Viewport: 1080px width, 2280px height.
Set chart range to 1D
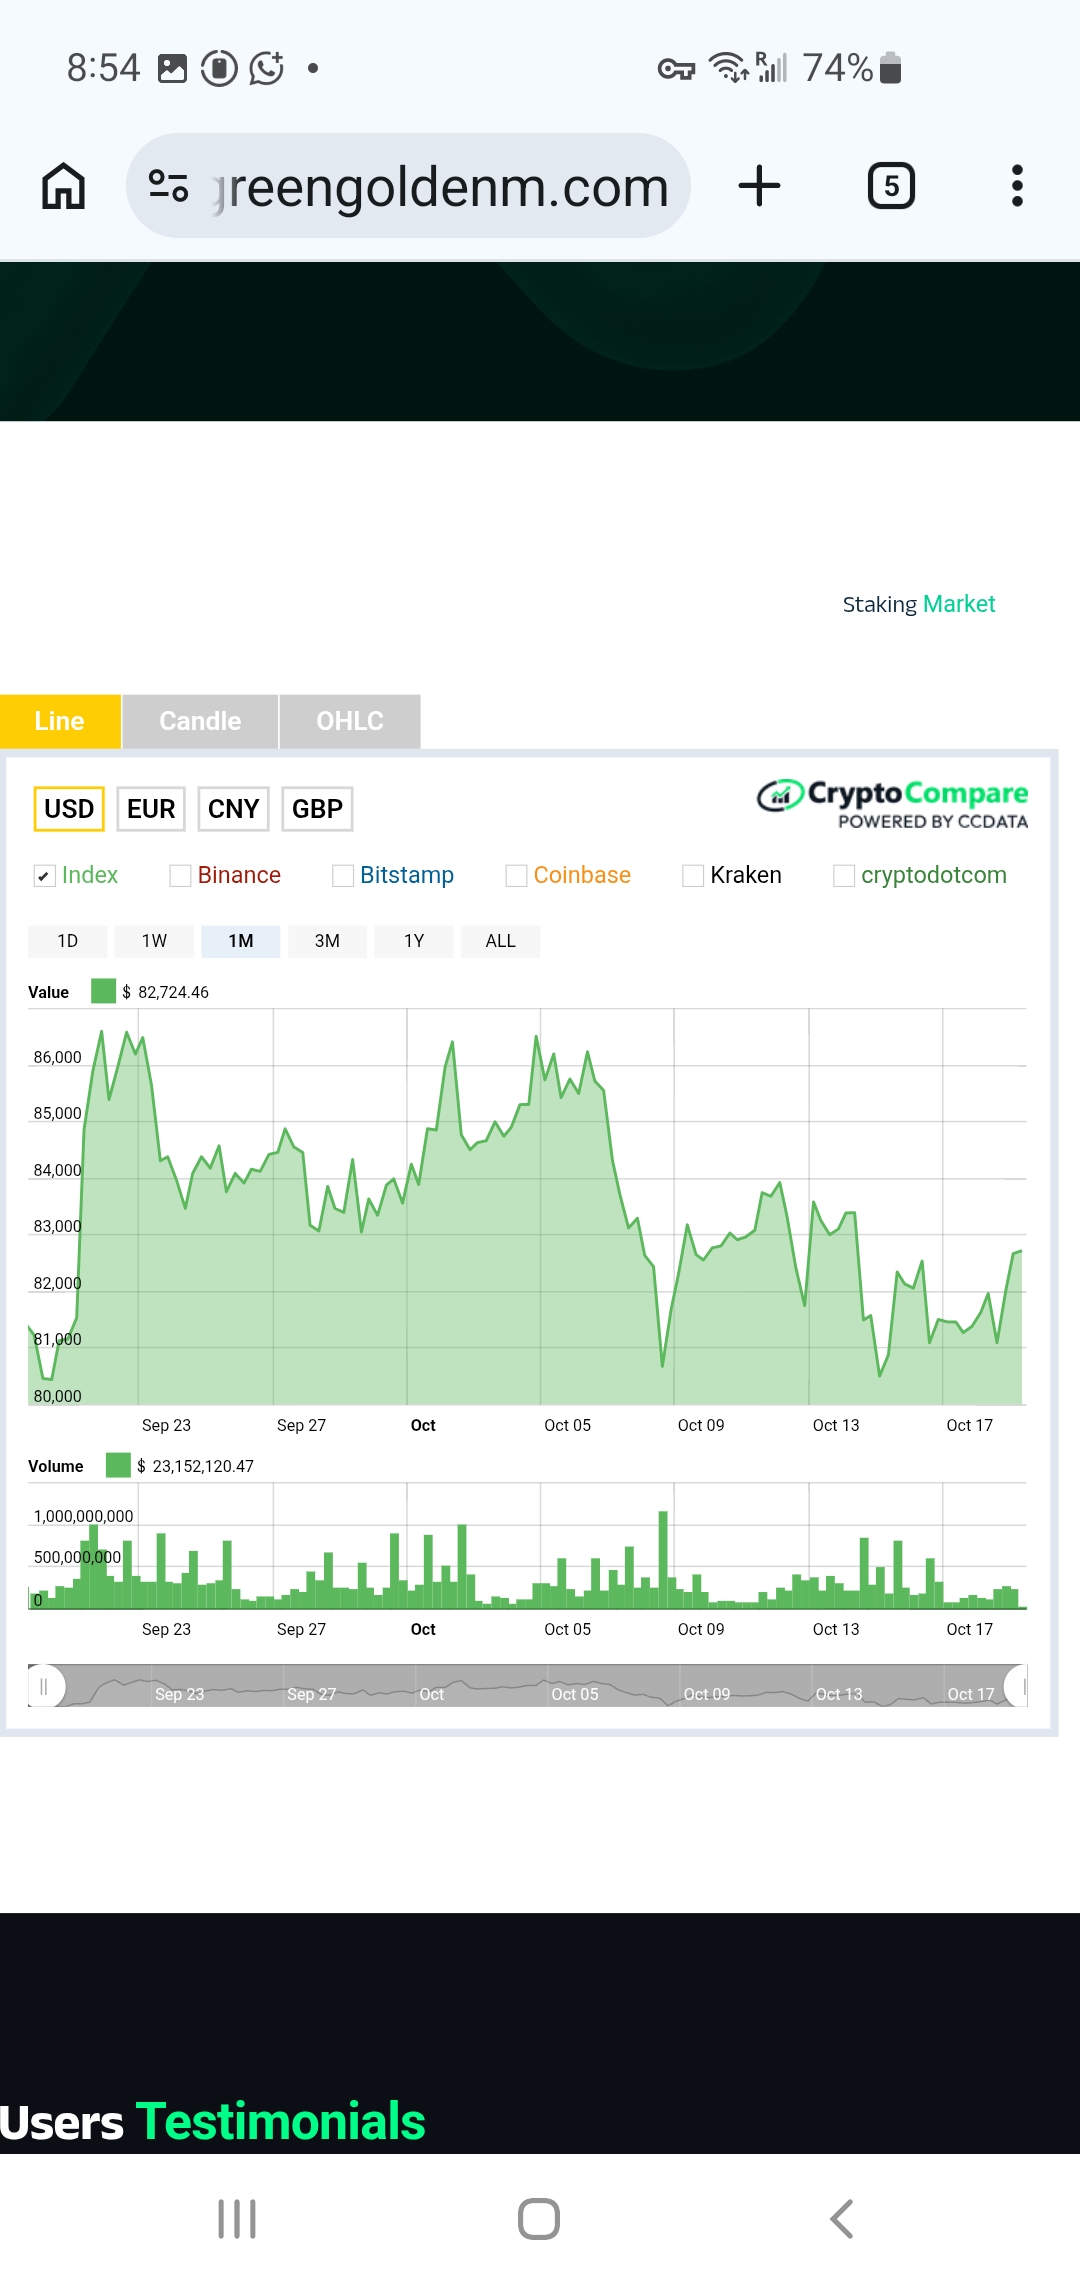[x=67, y=941]
